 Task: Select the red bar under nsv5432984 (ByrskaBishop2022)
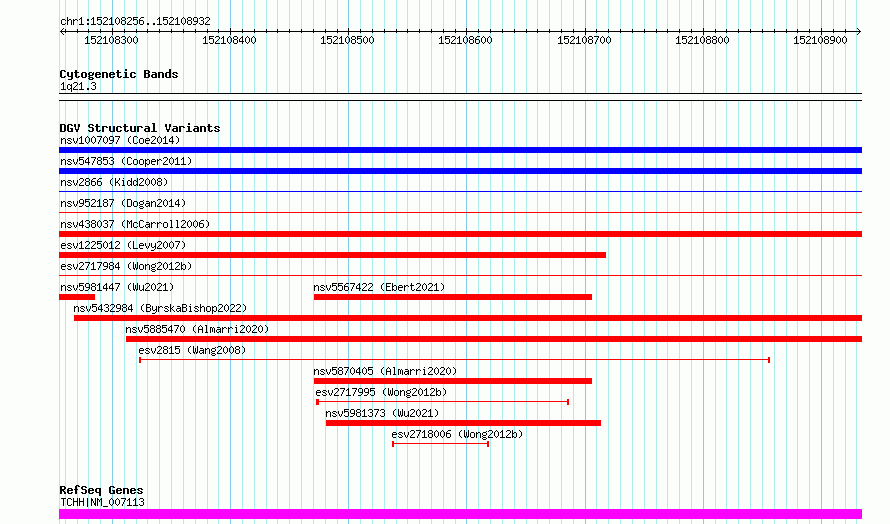(x=468, y=318)
